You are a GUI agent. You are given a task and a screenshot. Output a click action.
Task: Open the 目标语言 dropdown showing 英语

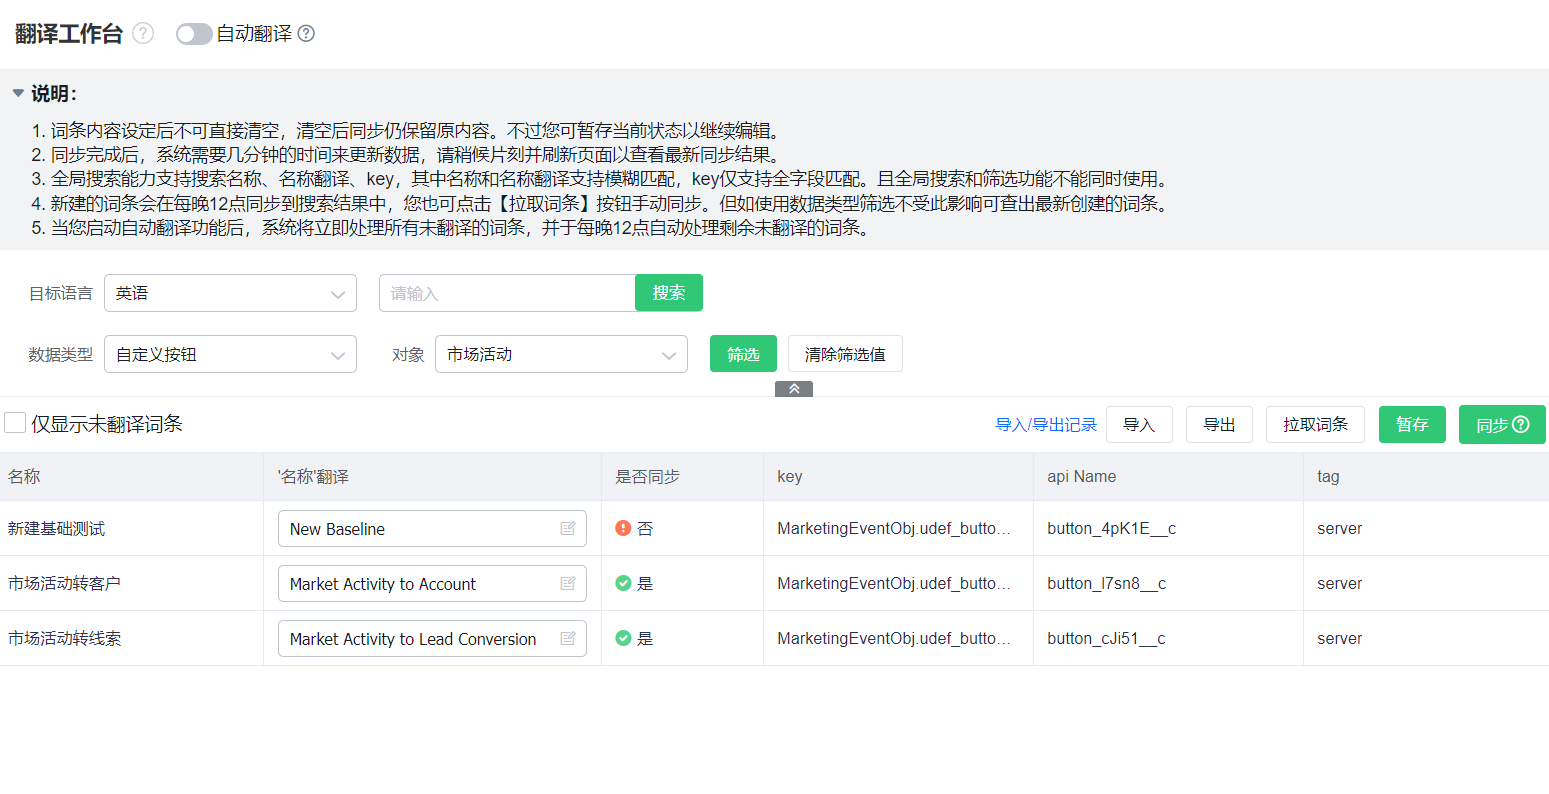230,293
